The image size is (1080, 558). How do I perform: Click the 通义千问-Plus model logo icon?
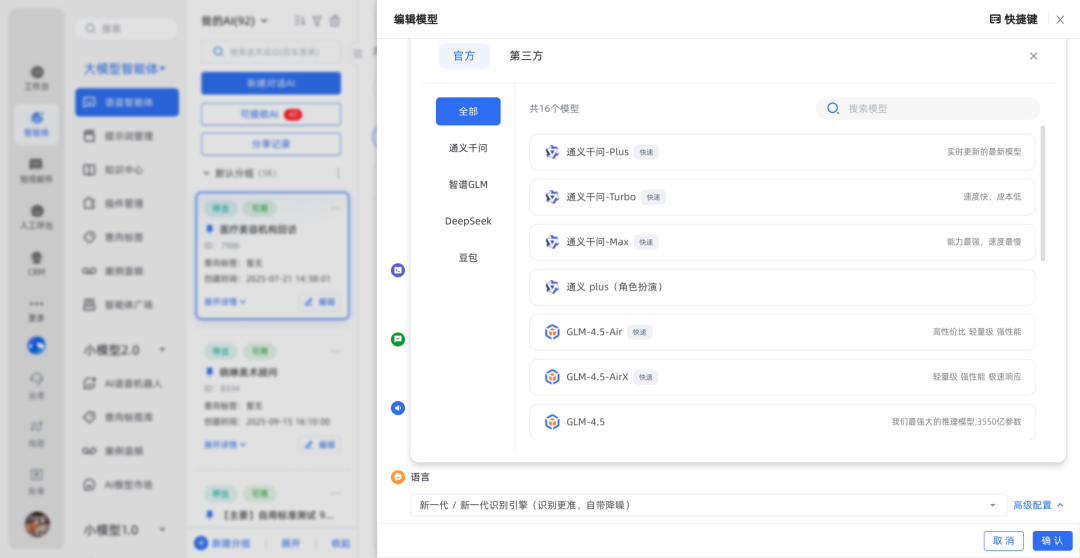pos(552,152)
